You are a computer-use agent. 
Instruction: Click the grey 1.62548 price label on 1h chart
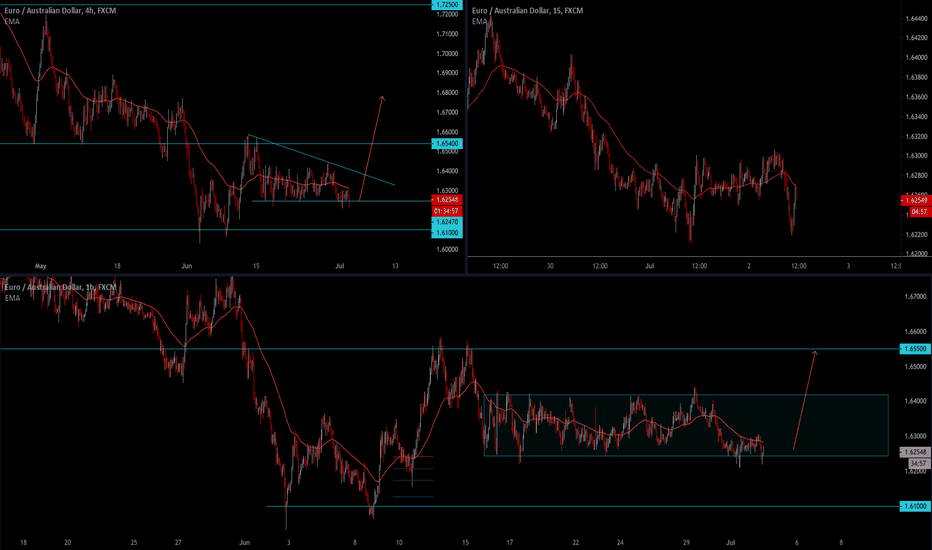[x=916, y=452]
